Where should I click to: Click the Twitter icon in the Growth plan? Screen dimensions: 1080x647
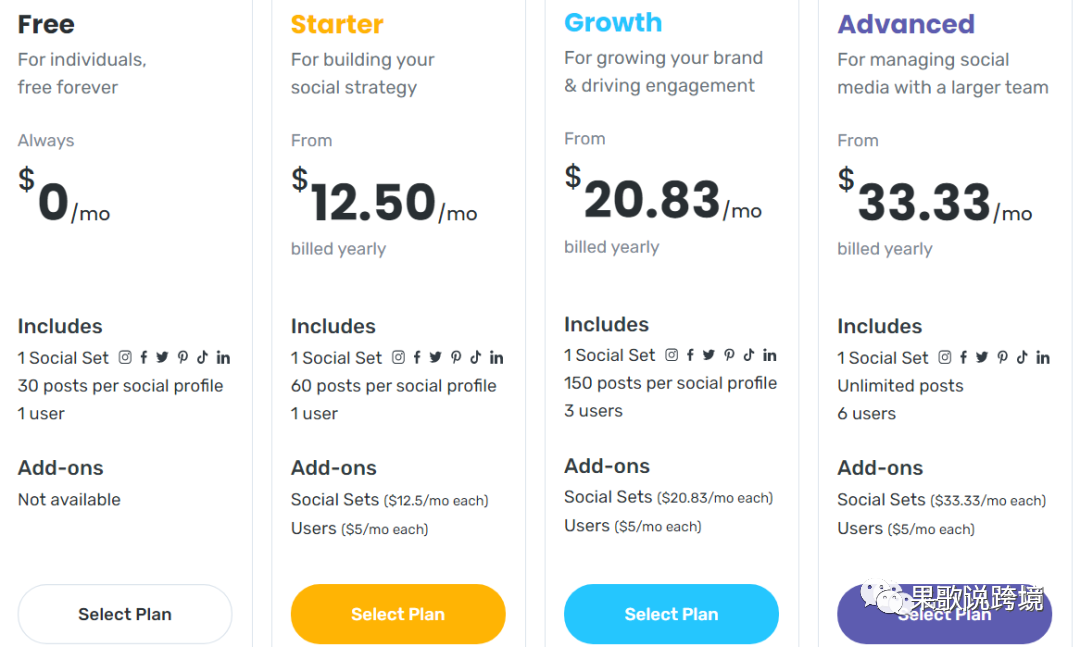point(709,355)
